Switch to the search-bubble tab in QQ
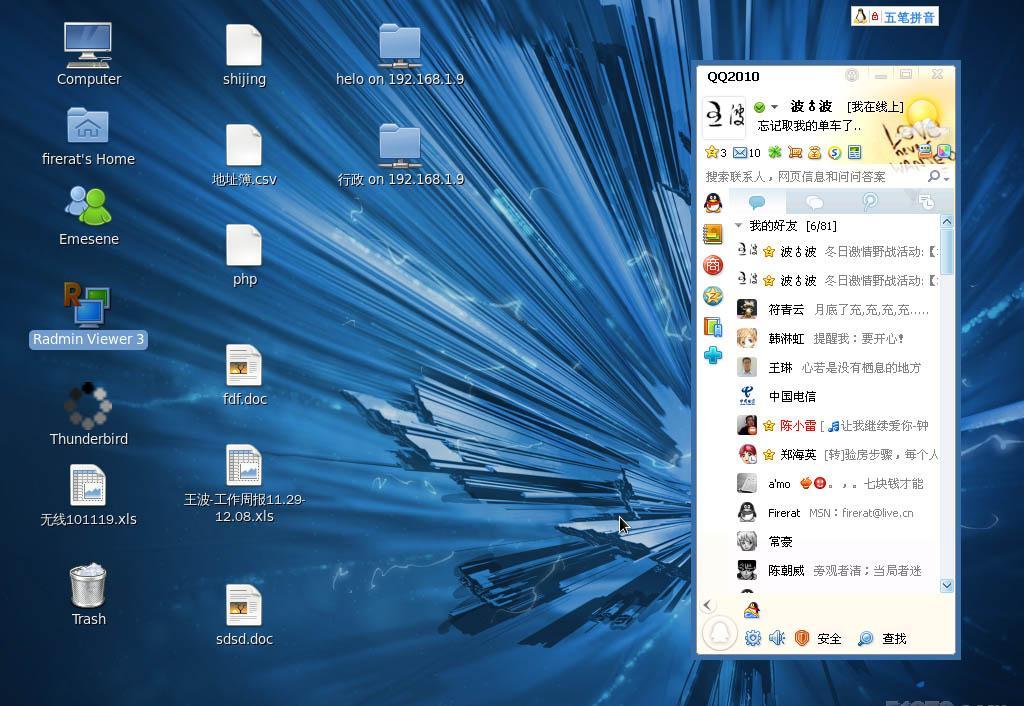 870,202
